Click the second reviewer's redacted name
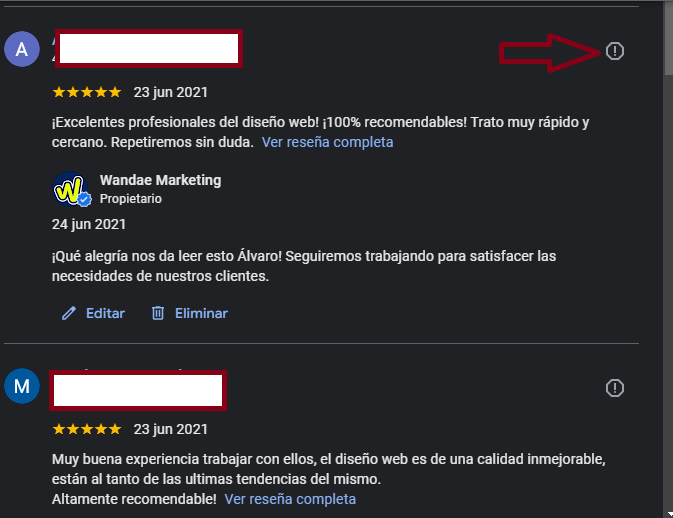 click(138, 390)
